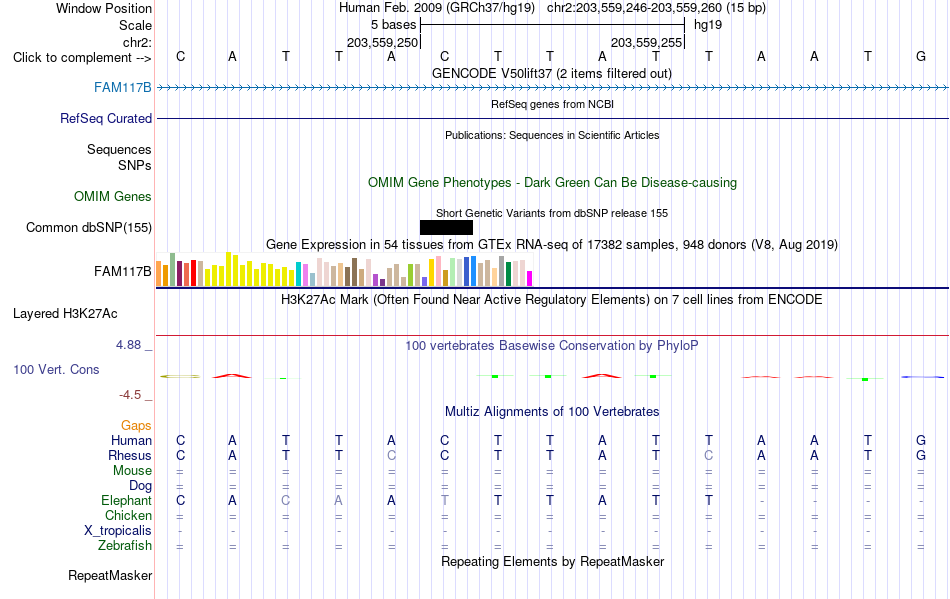The image size is (950, 599).
Task: Click the orange Gaps row label
Action: click(136, 426)
